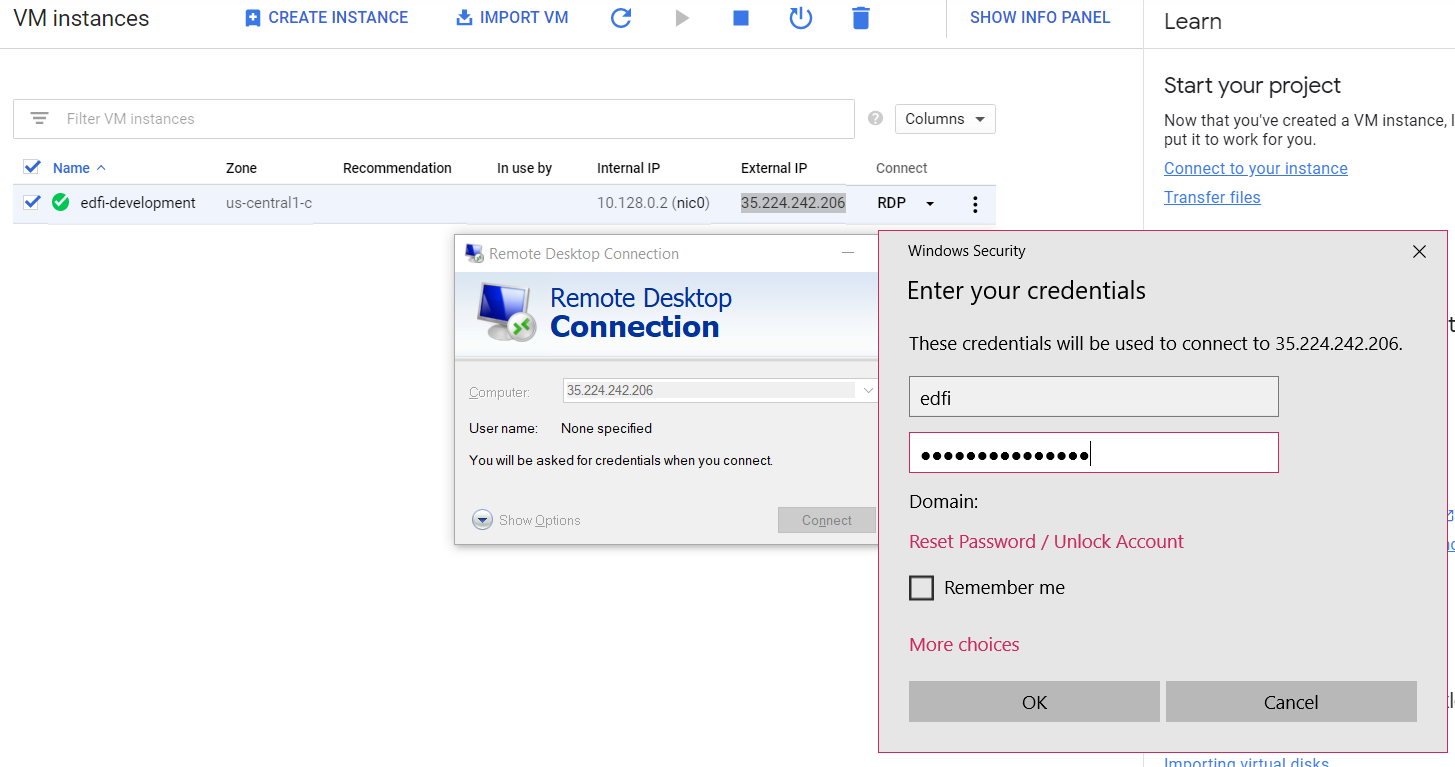1455x767 pixels.
Task: Minimize the Remote Desktop Connection window
Action: [848, 253]
